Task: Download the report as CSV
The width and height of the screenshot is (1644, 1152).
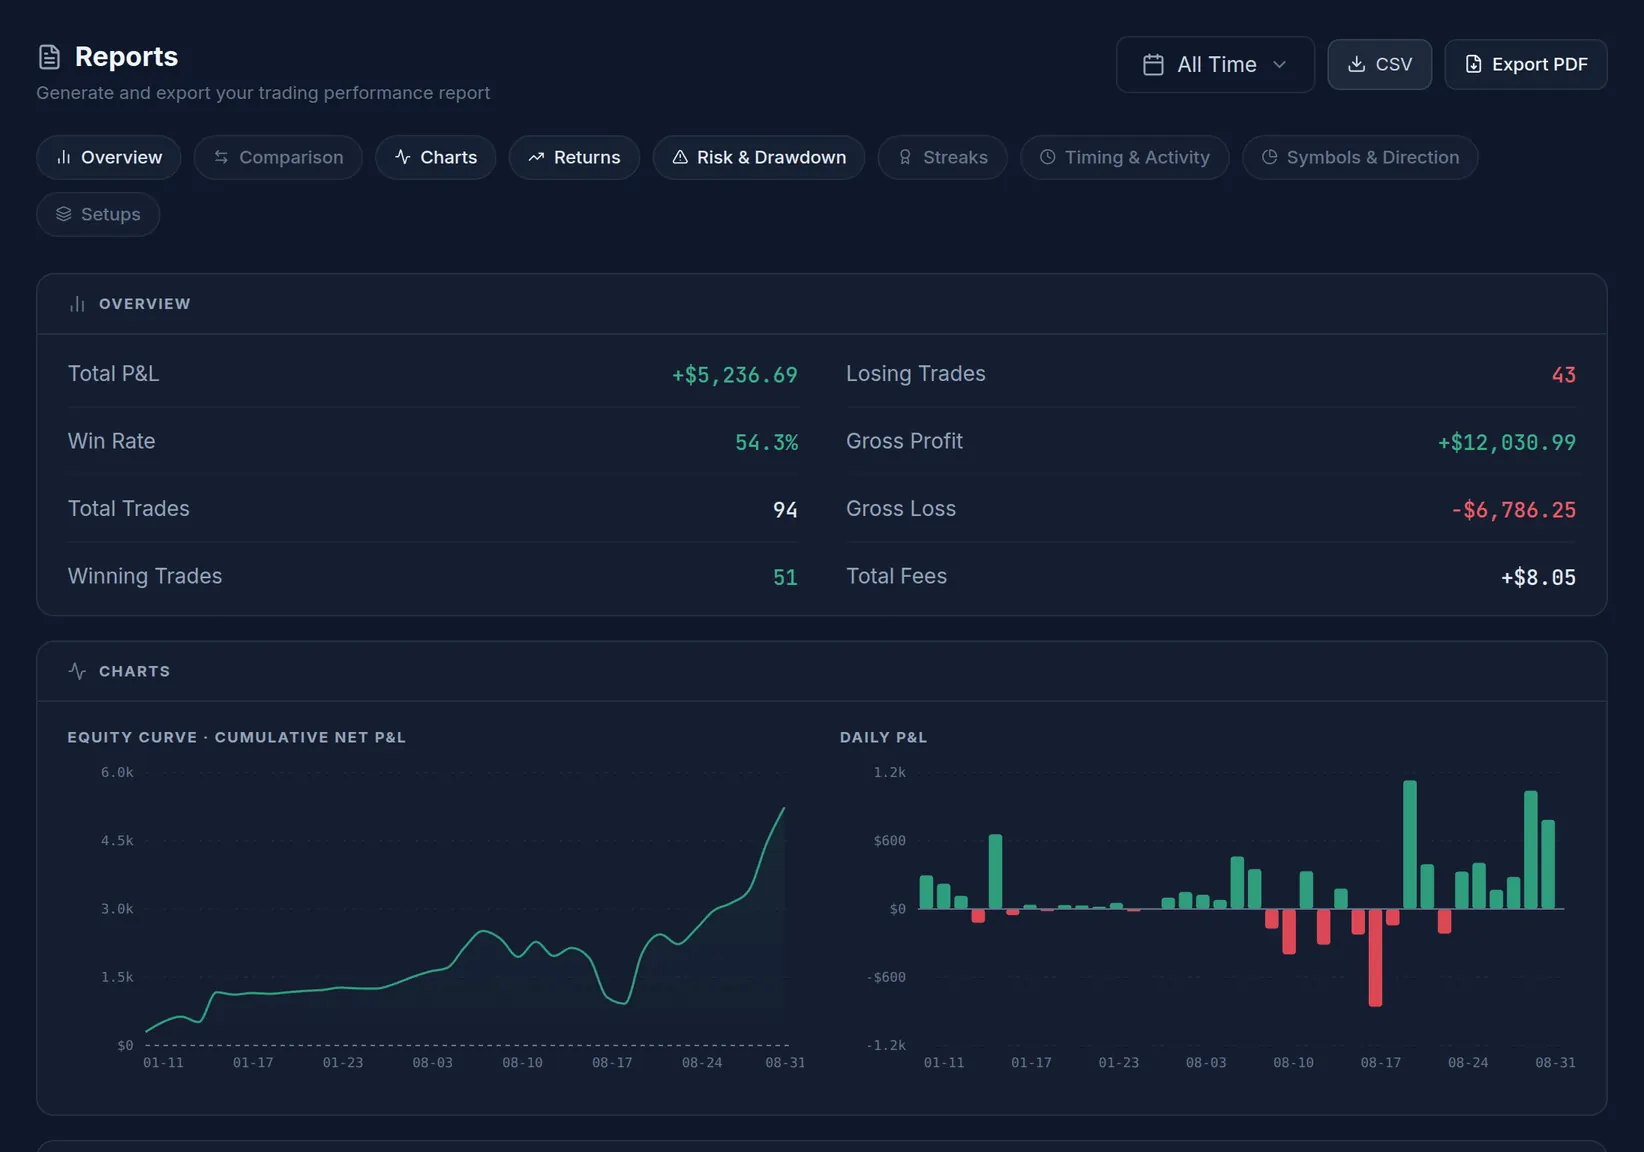Action: pyautogui.click(x=1379, y=64)
